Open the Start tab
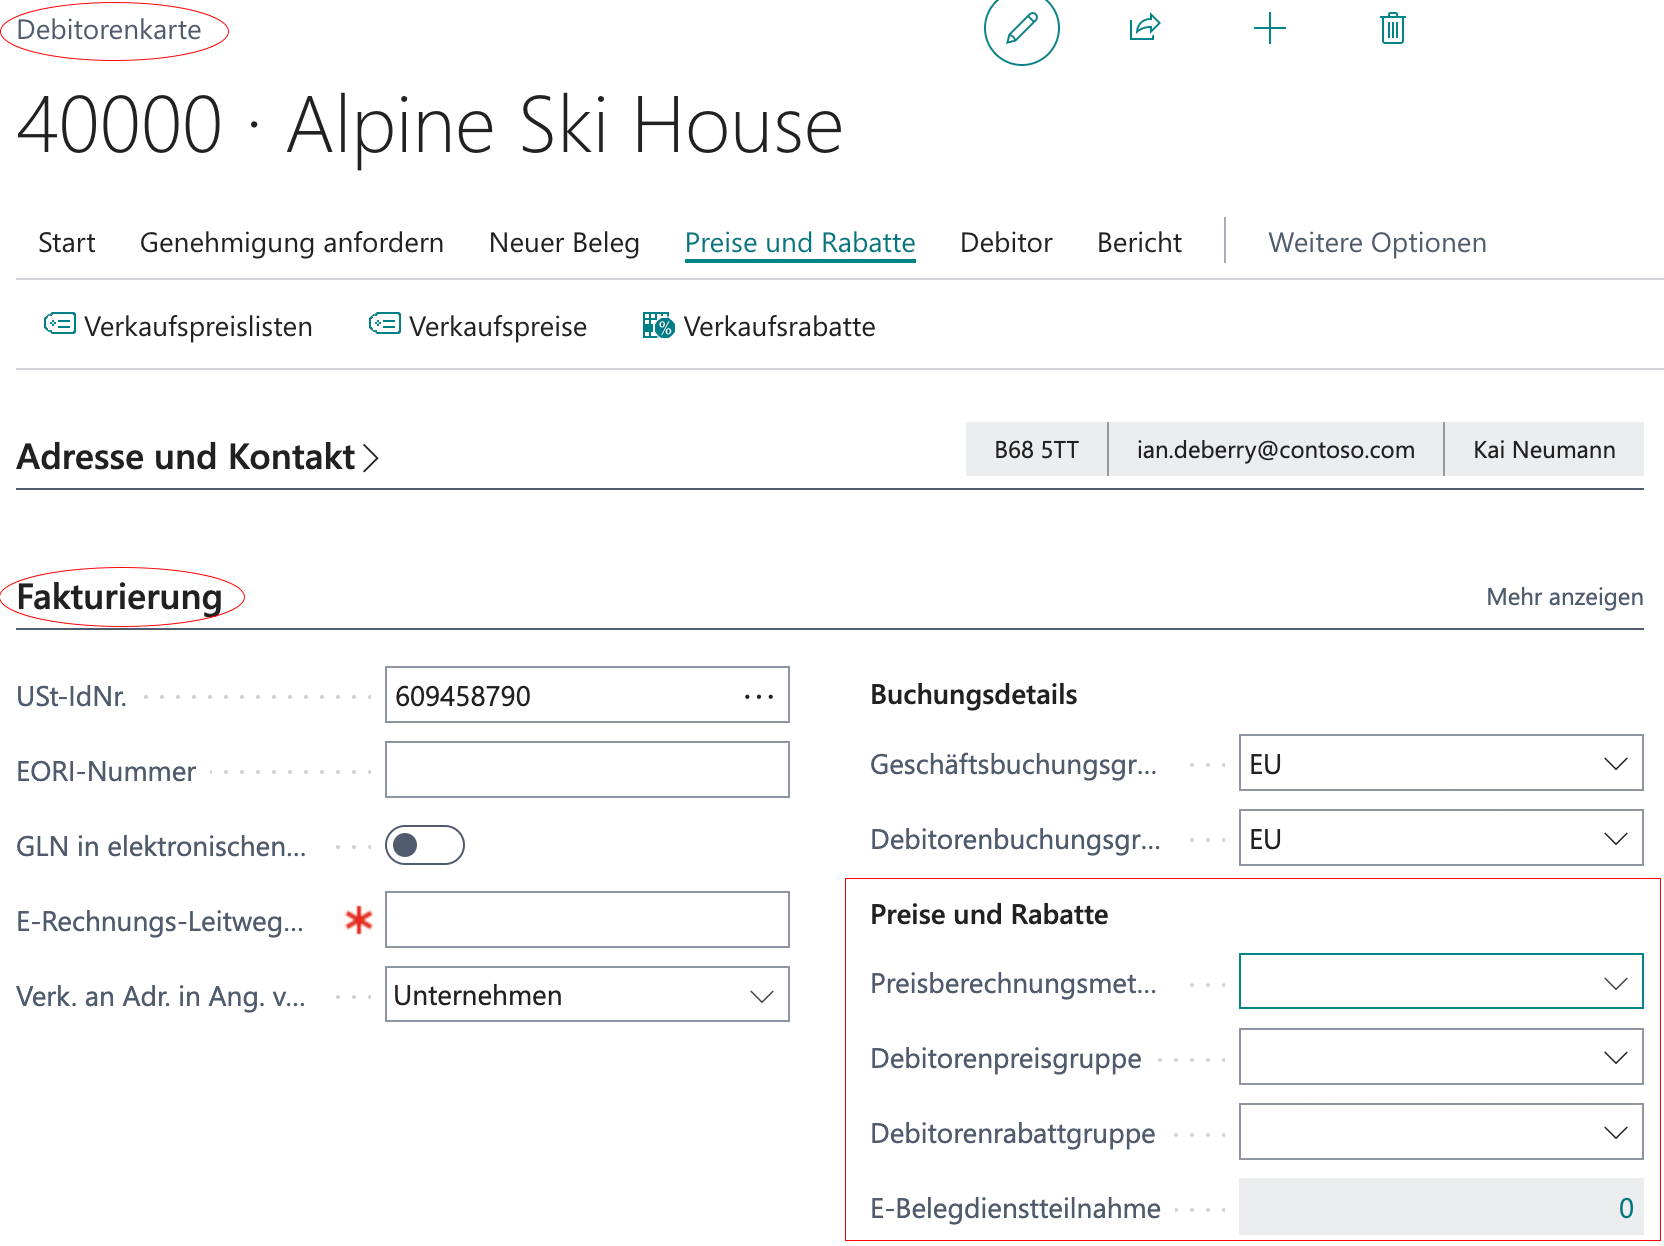This screenshot has width=1664, height=1246. (66, 243)
